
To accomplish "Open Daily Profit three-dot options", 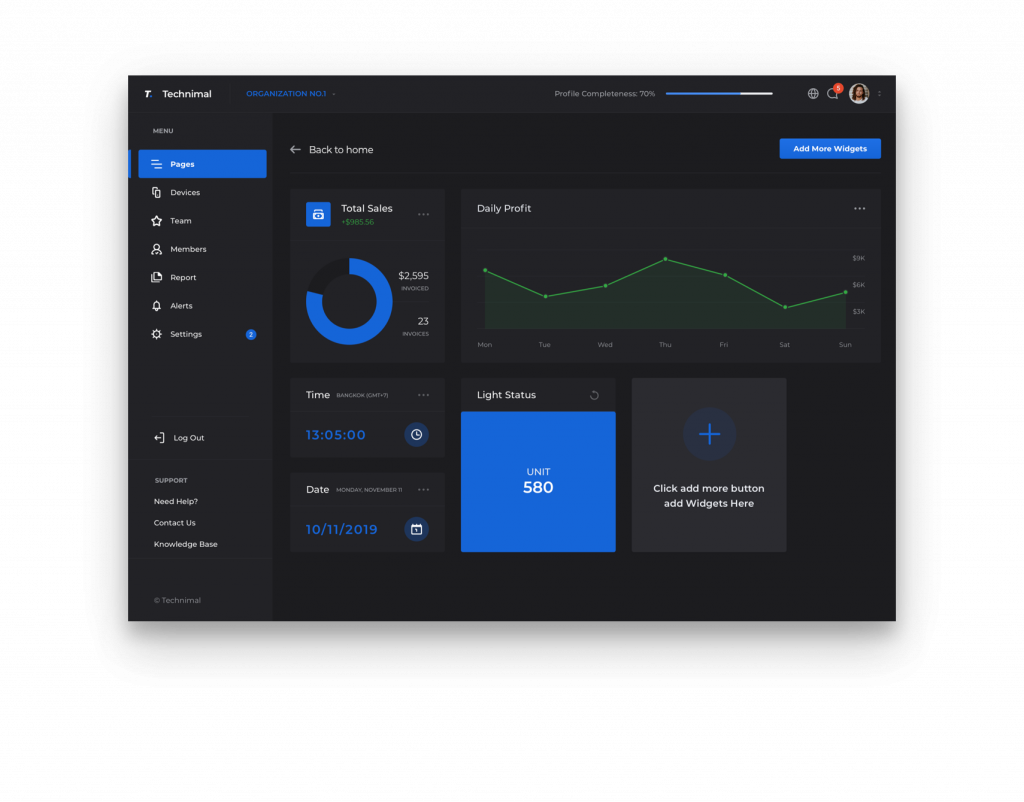I will coord(859,209).
